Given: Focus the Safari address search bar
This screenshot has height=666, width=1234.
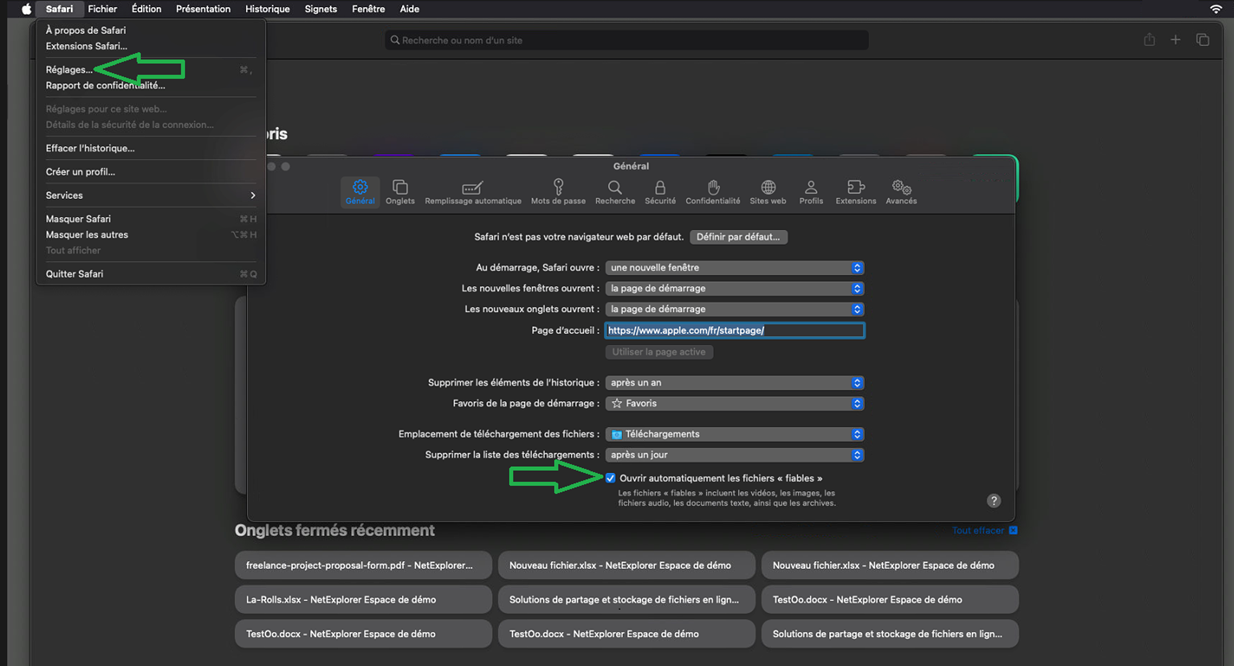Looking at the screenshot, I should pos(627,40).
